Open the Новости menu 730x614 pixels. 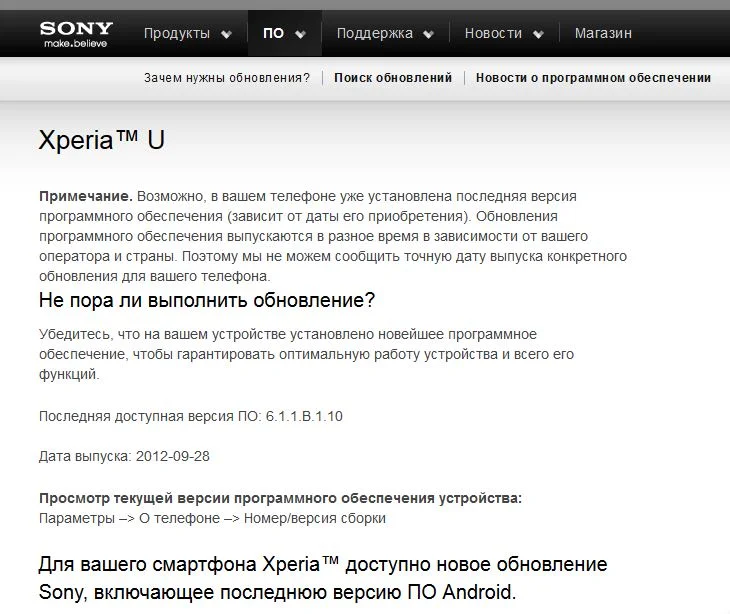[493, 33]
